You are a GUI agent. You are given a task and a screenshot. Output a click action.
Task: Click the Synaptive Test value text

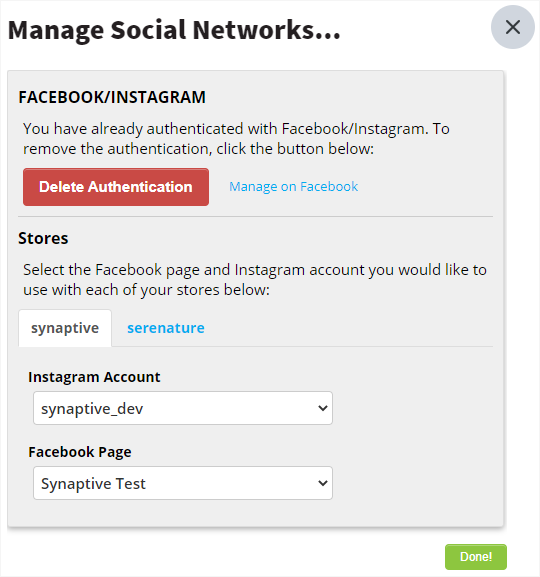click(x=93, y=484)
